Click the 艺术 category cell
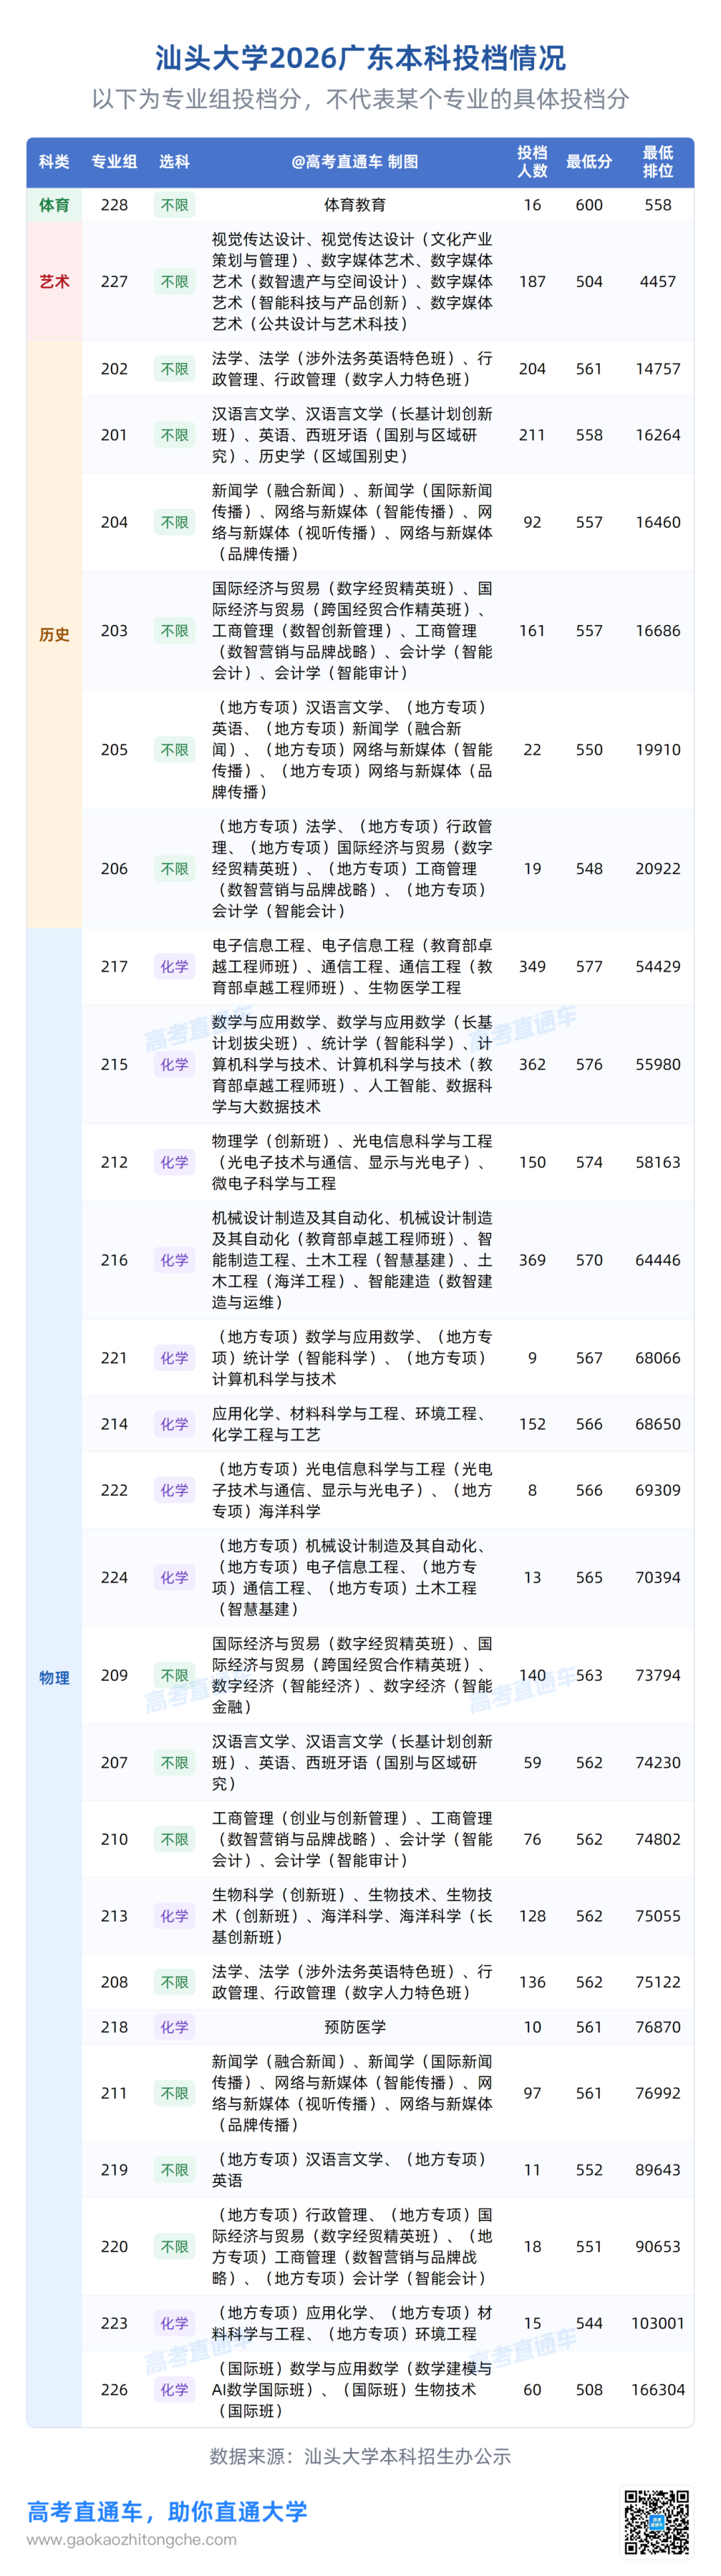721x2576 pixels. point(54,282)
